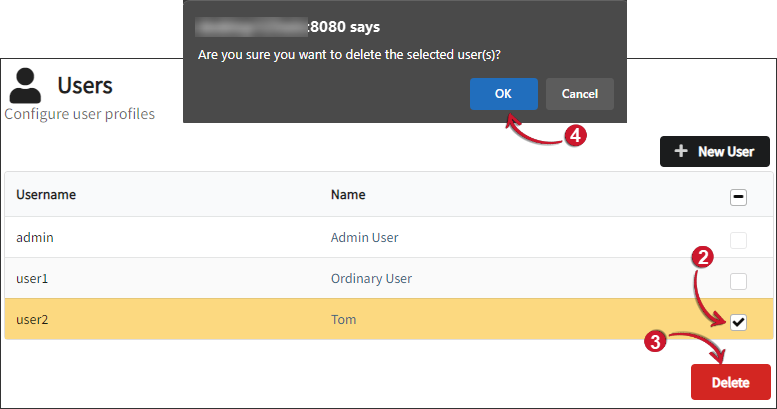Select the 'admin' username cell
777x409 pixels.
tap(35, 237)
